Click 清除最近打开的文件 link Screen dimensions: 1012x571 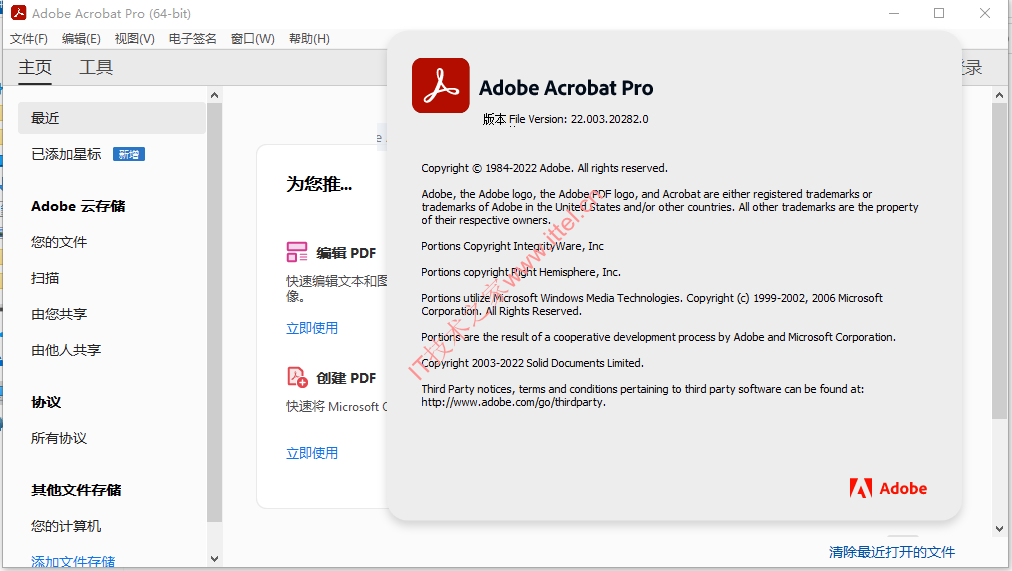coord(892,552)
